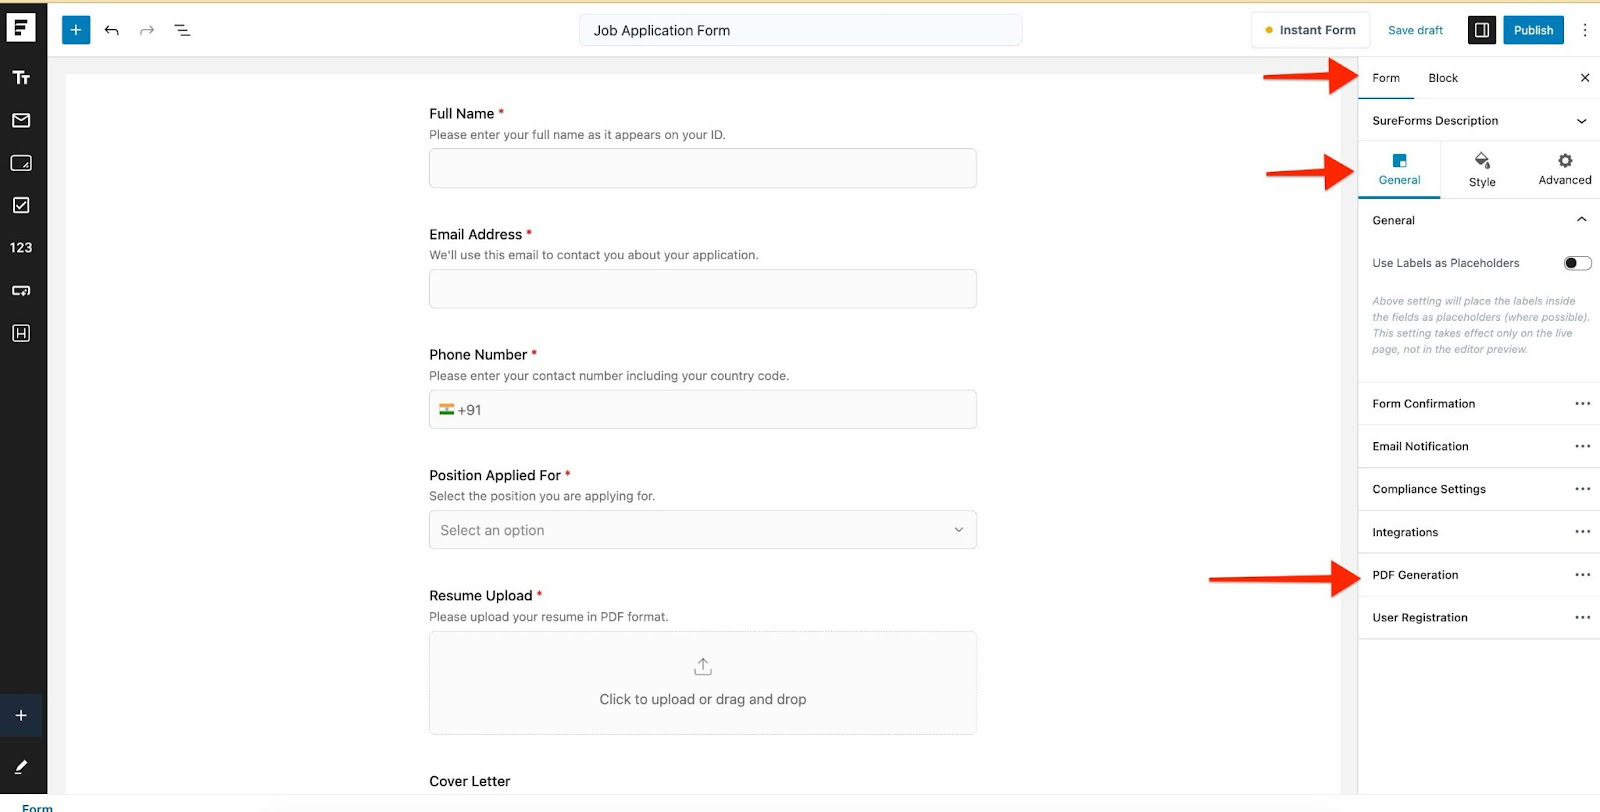Toggle Use Labels as Placeholders switch
Image resolution: width=1600 pixels, height=812 pixels.
(1577, 263)
